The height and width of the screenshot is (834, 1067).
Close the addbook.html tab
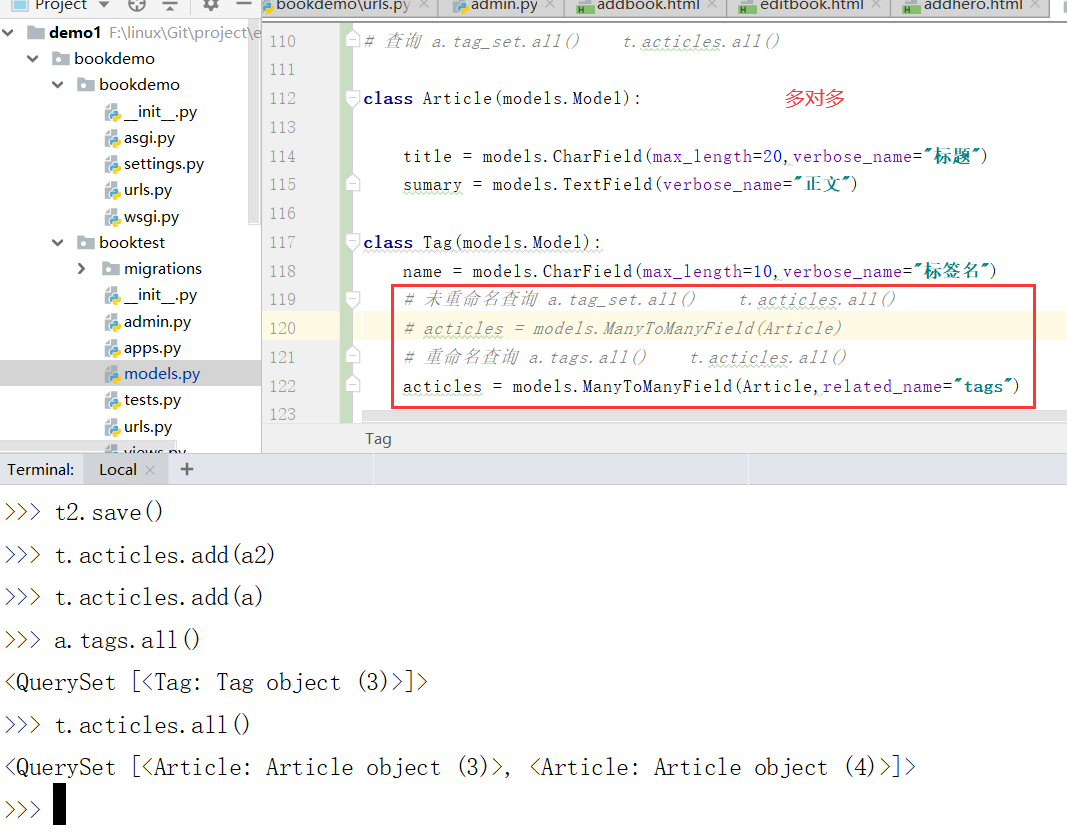(712, 5)
